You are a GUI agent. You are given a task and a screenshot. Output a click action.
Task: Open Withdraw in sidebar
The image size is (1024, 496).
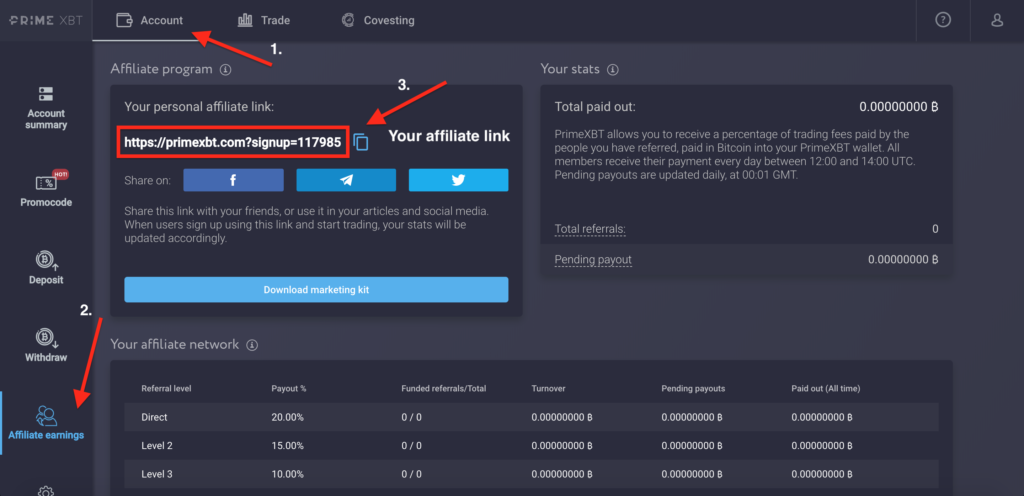pos(46,345)
